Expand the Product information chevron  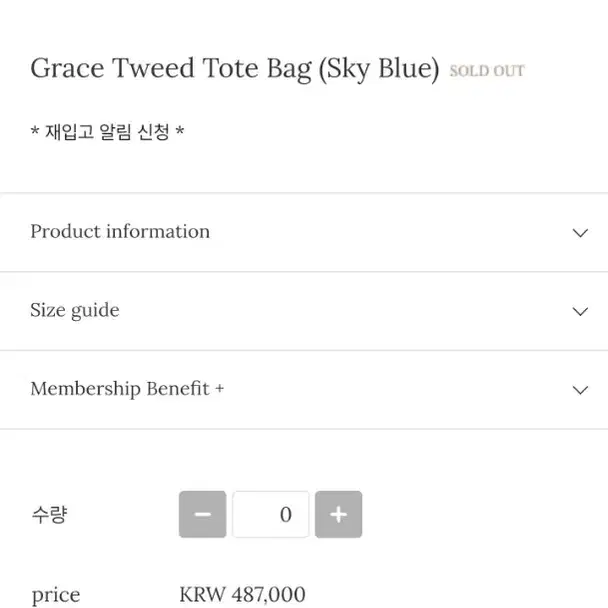point(580,233)
